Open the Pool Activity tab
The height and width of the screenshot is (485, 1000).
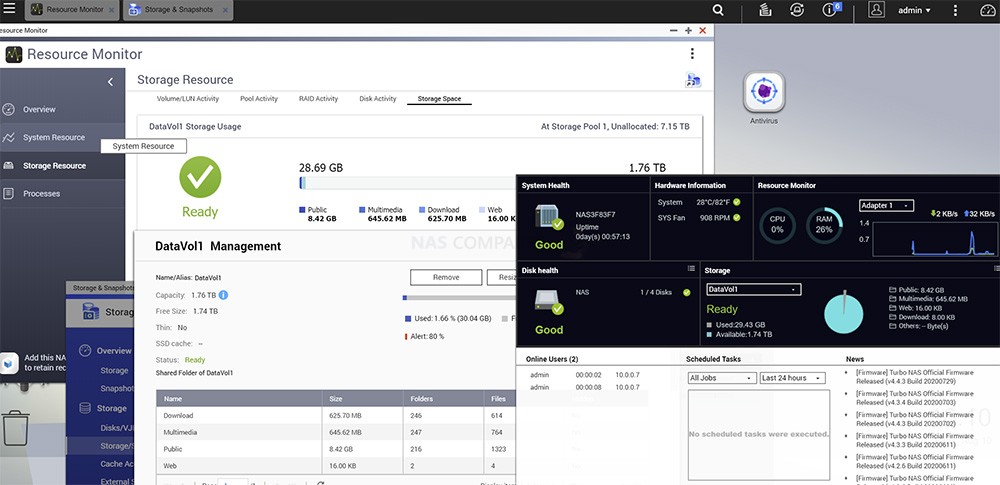tap(259, 99)
